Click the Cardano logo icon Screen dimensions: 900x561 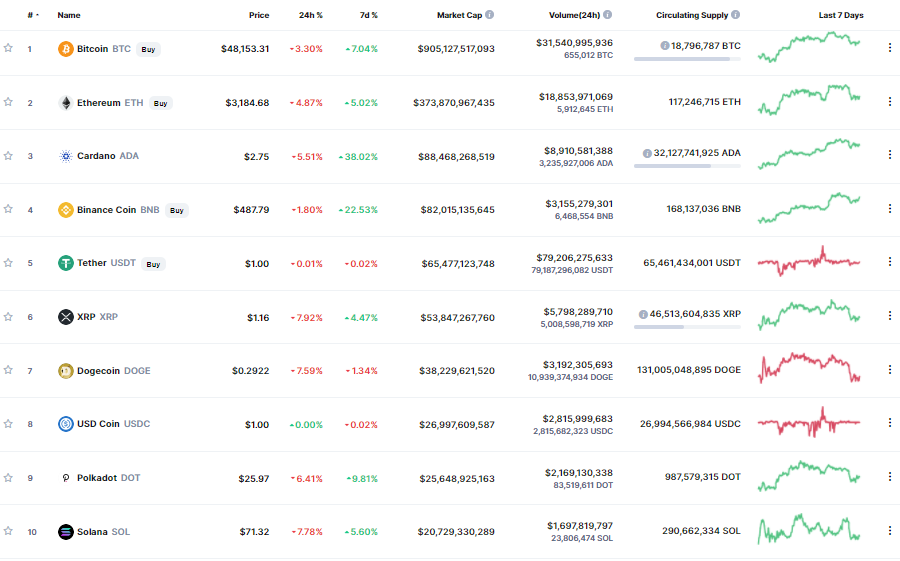coord(66,156)
